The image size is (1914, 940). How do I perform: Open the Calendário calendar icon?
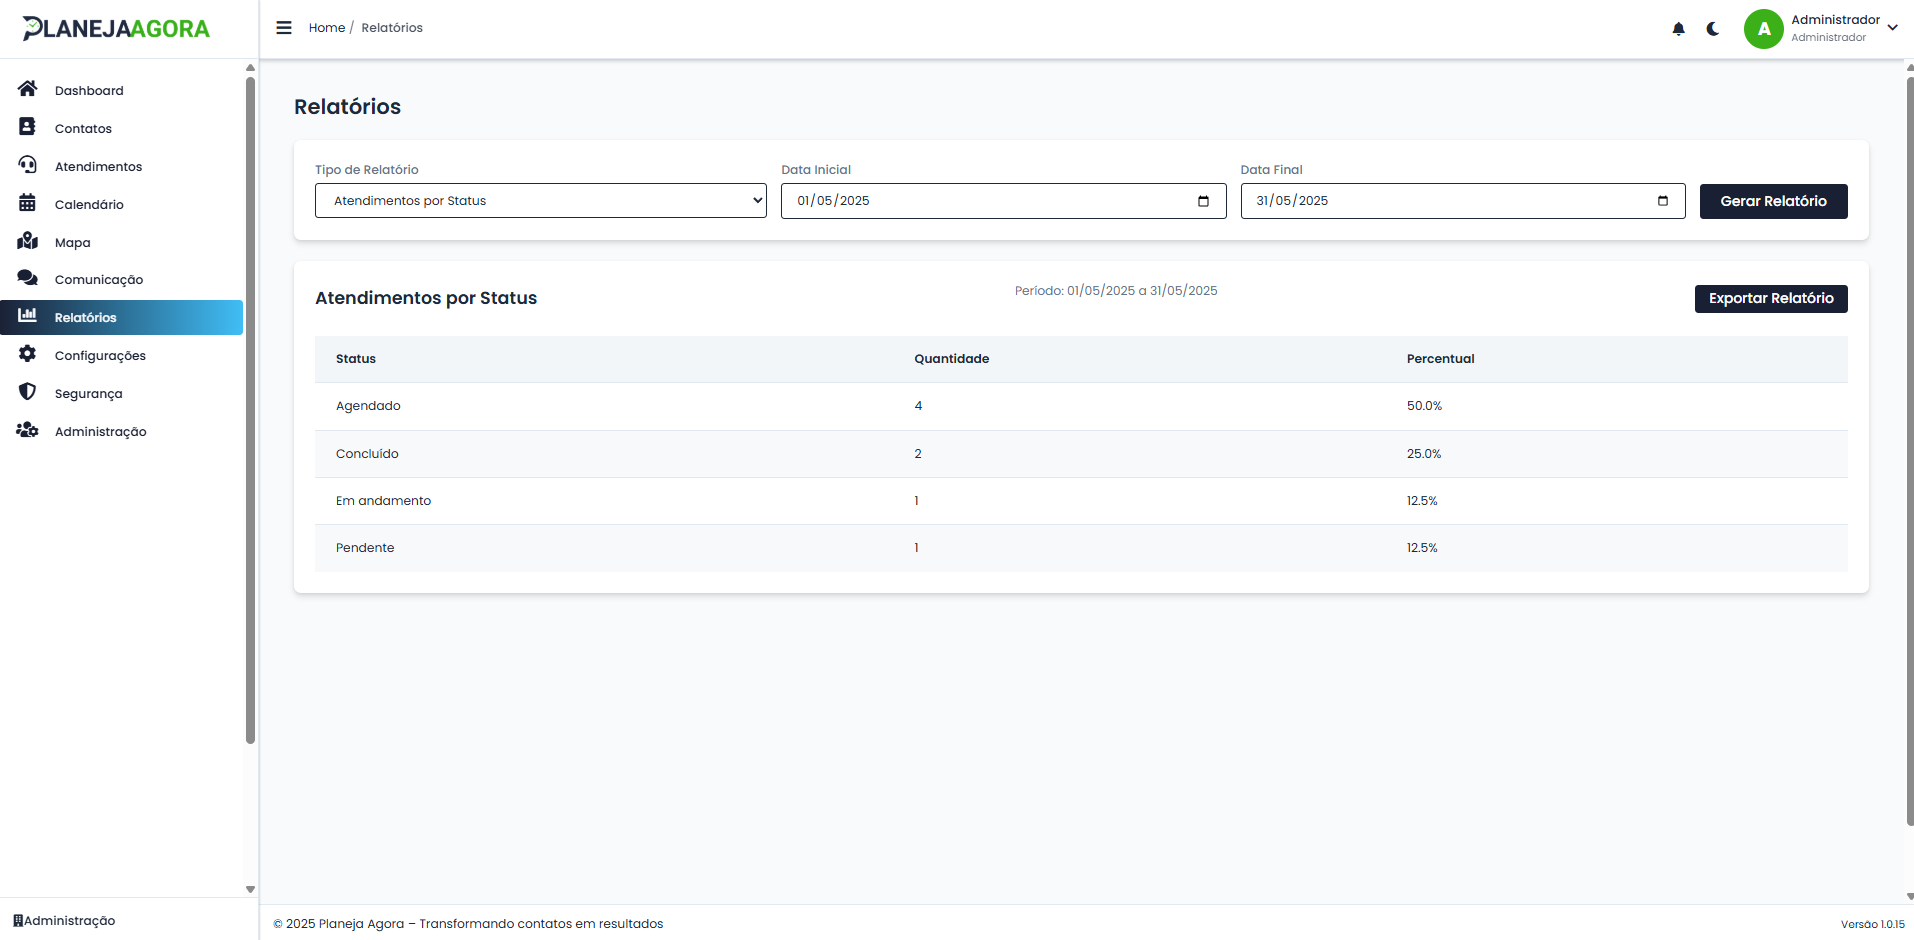(28, 203)
